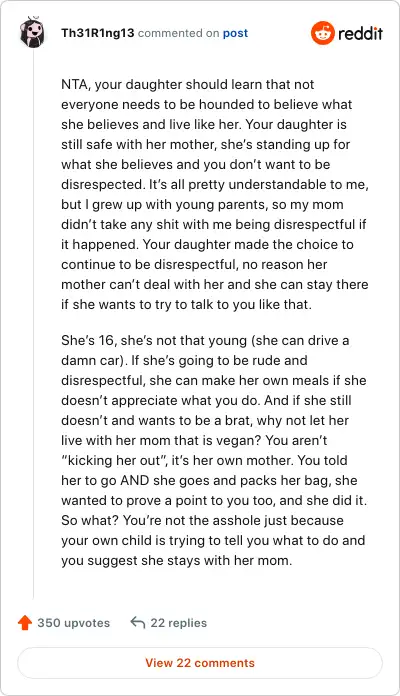
Task: Click the paragraph starting "She's 16"
Action: 214,450
